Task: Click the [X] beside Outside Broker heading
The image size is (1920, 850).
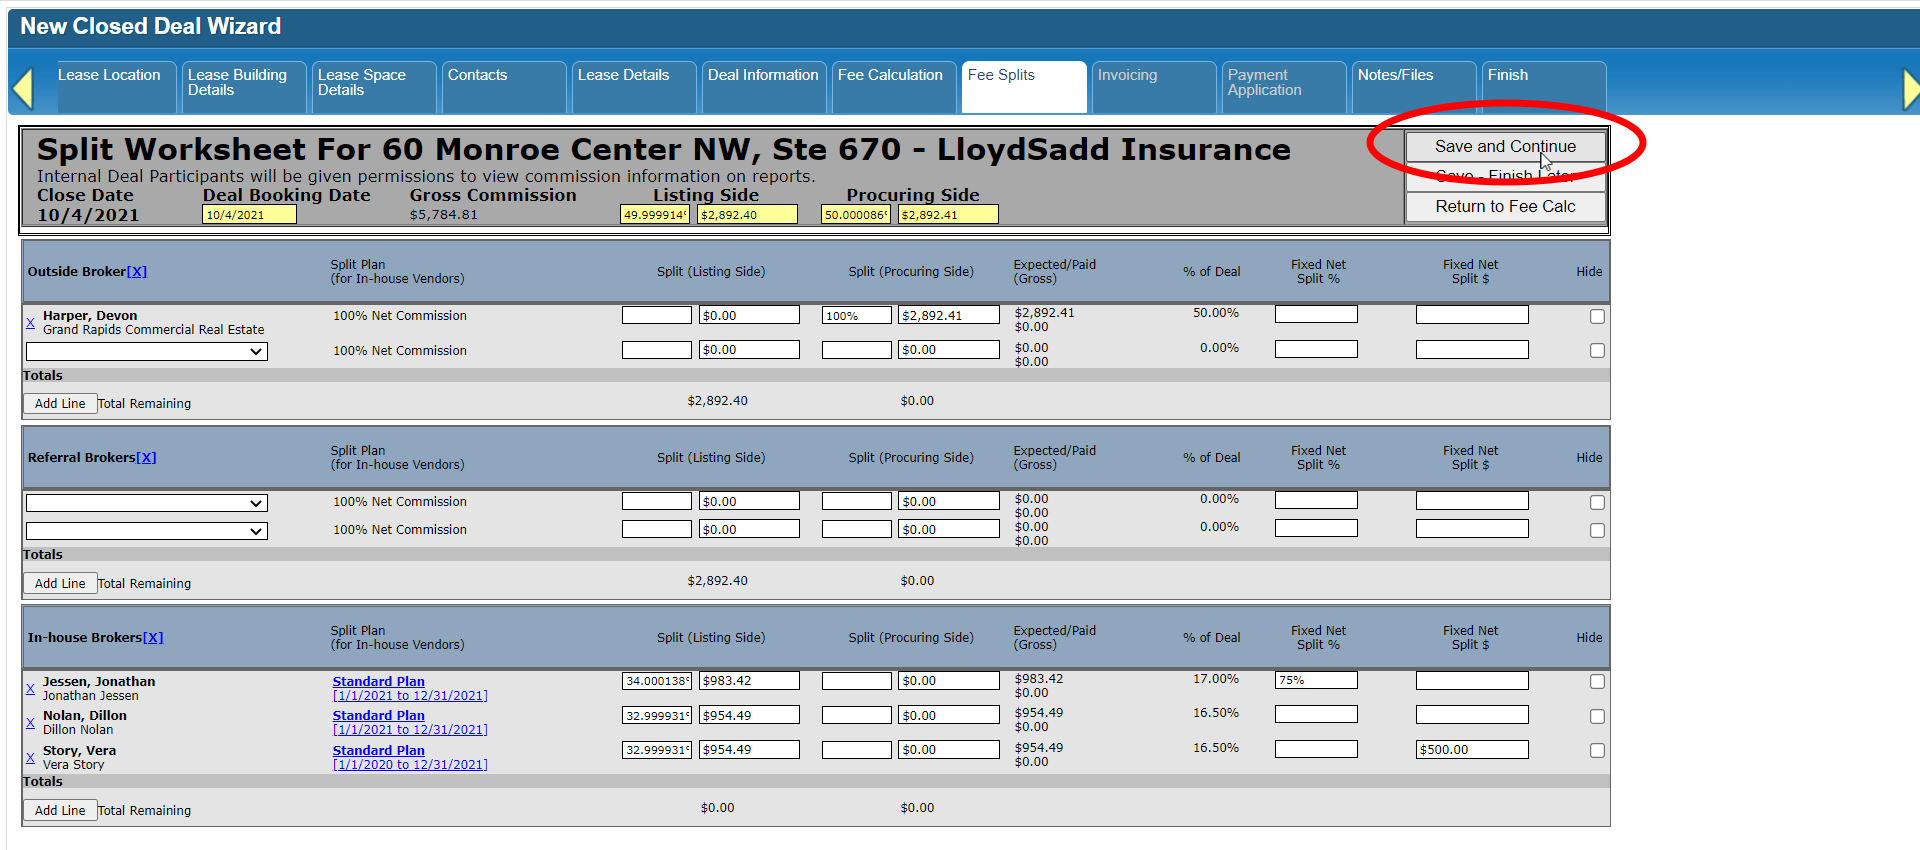Action: point(137,272)
